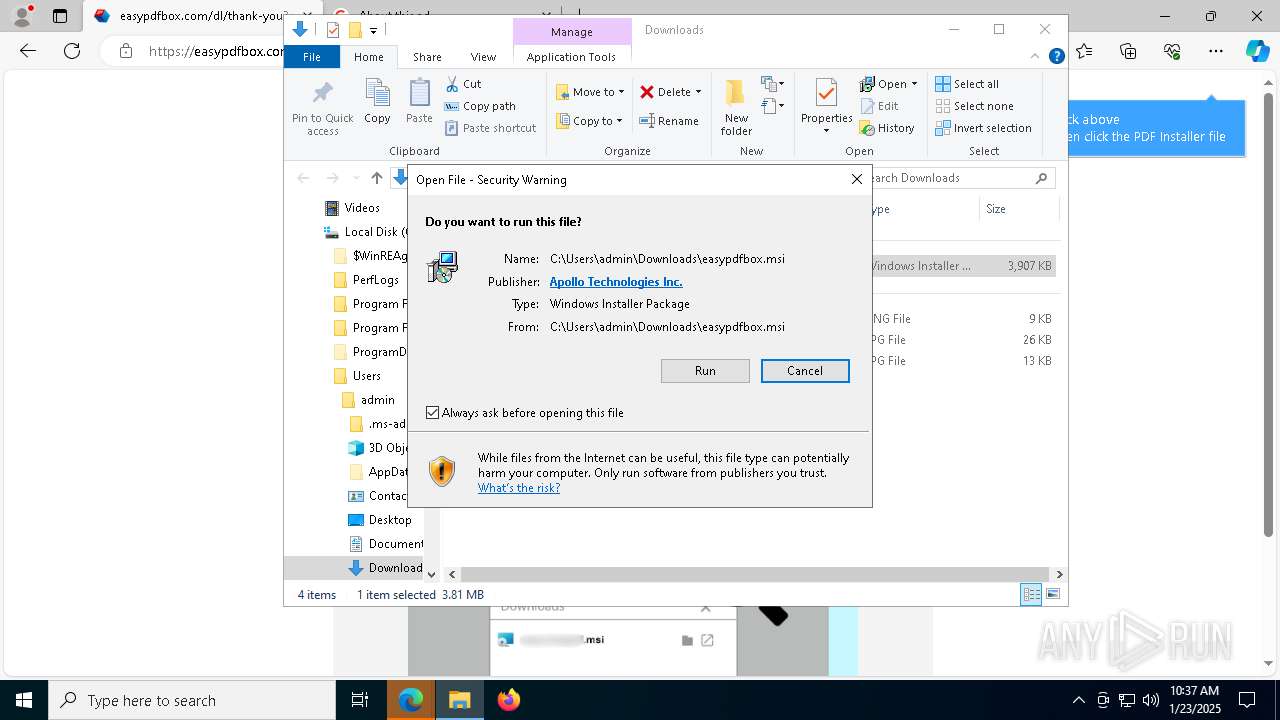This screenshot has width=1280, height=720.
Task: Uncheck Always ask before opening this file
Action: (x=432, y=412)
